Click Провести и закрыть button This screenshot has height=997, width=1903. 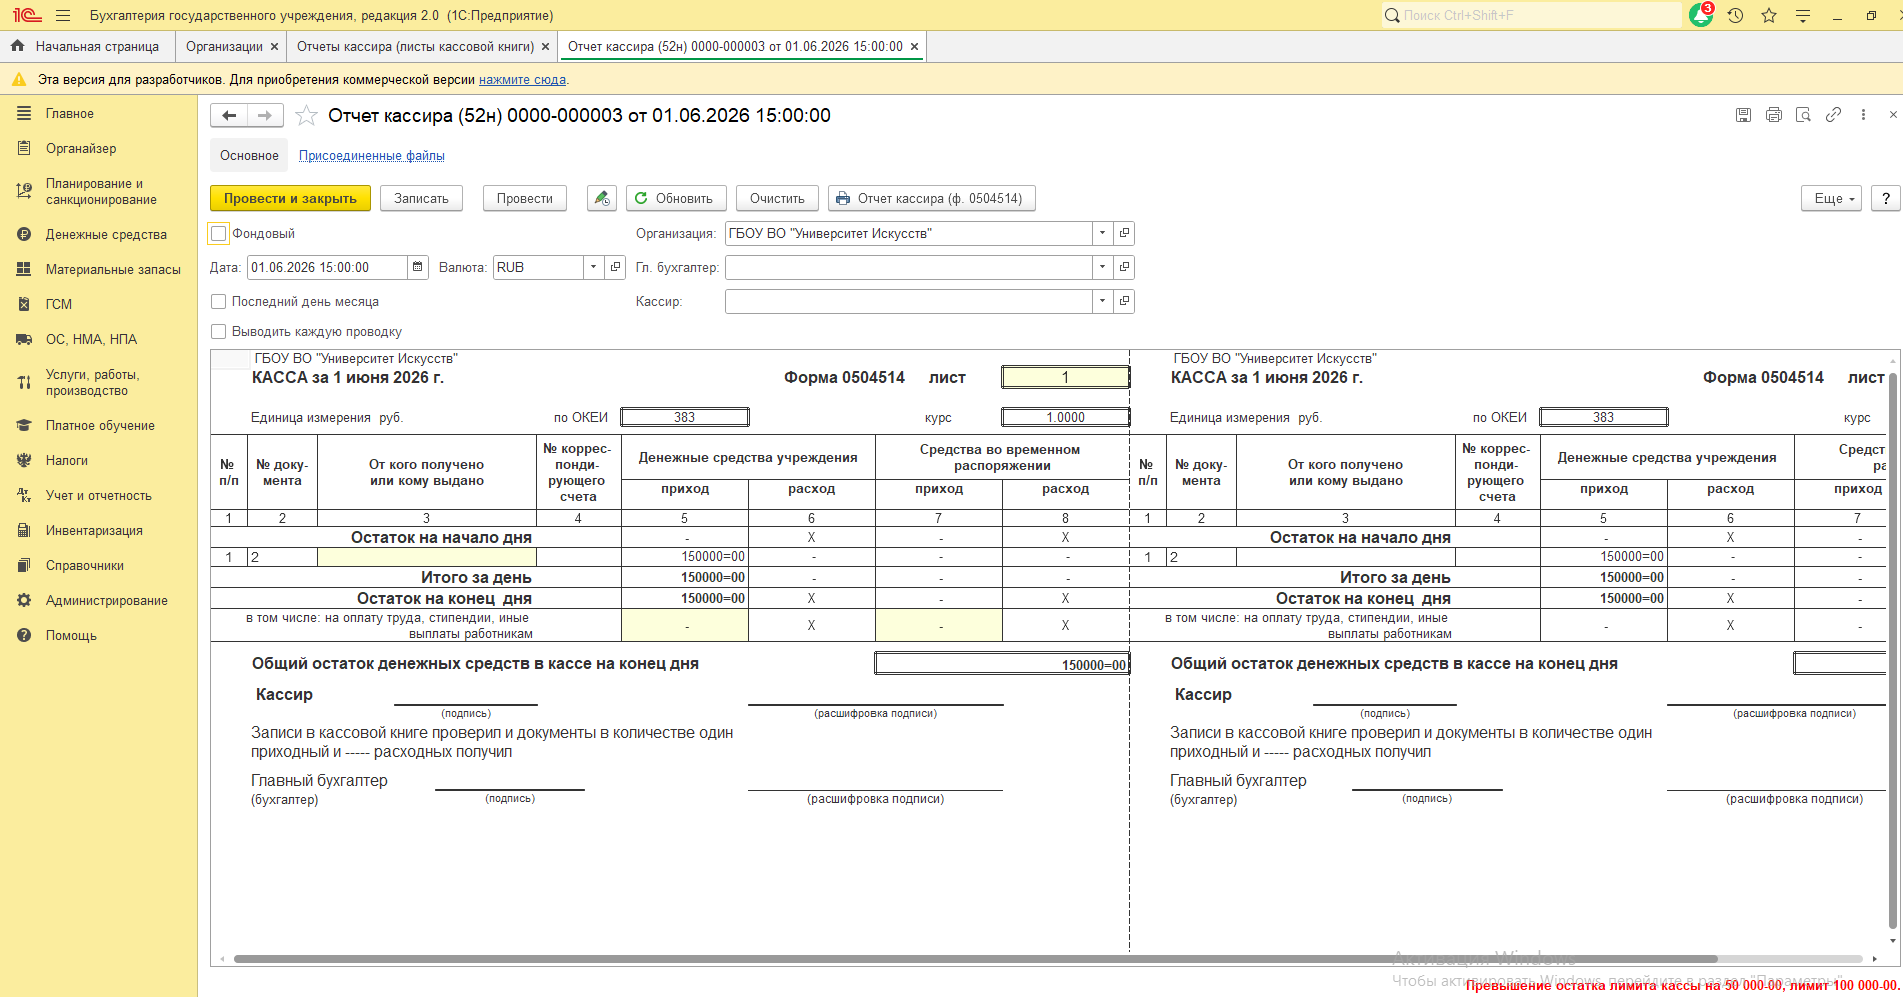pyautogui.click(x=290, y=198)
